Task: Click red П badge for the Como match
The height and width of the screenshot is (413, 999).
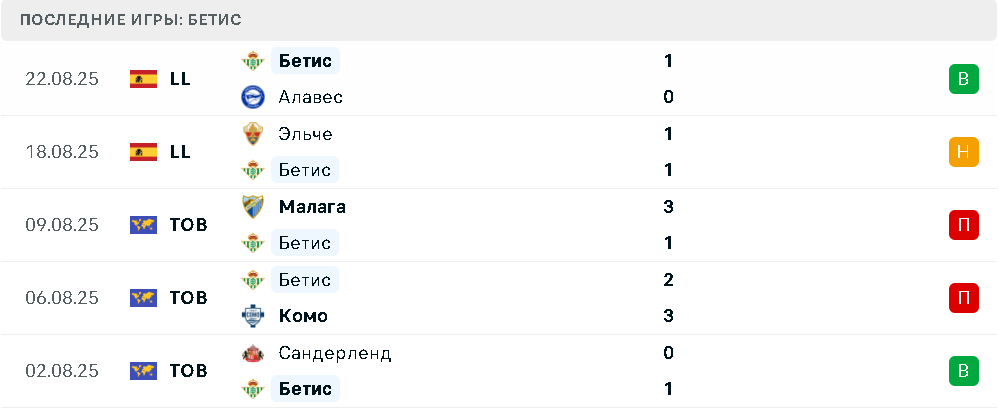Action: tap(963, 298)
